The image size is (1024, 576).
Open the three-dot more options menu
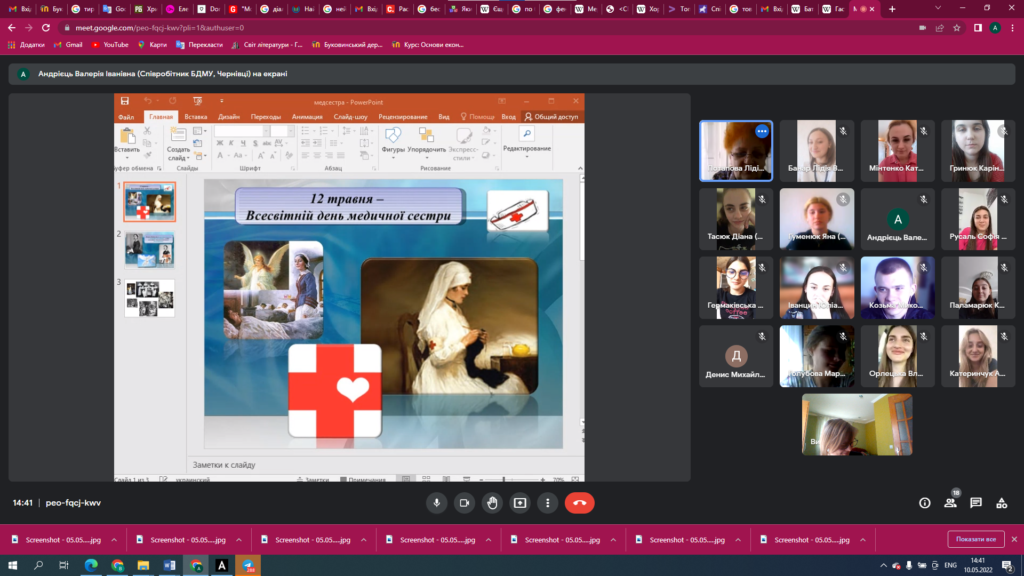click(x=547, y=503)
